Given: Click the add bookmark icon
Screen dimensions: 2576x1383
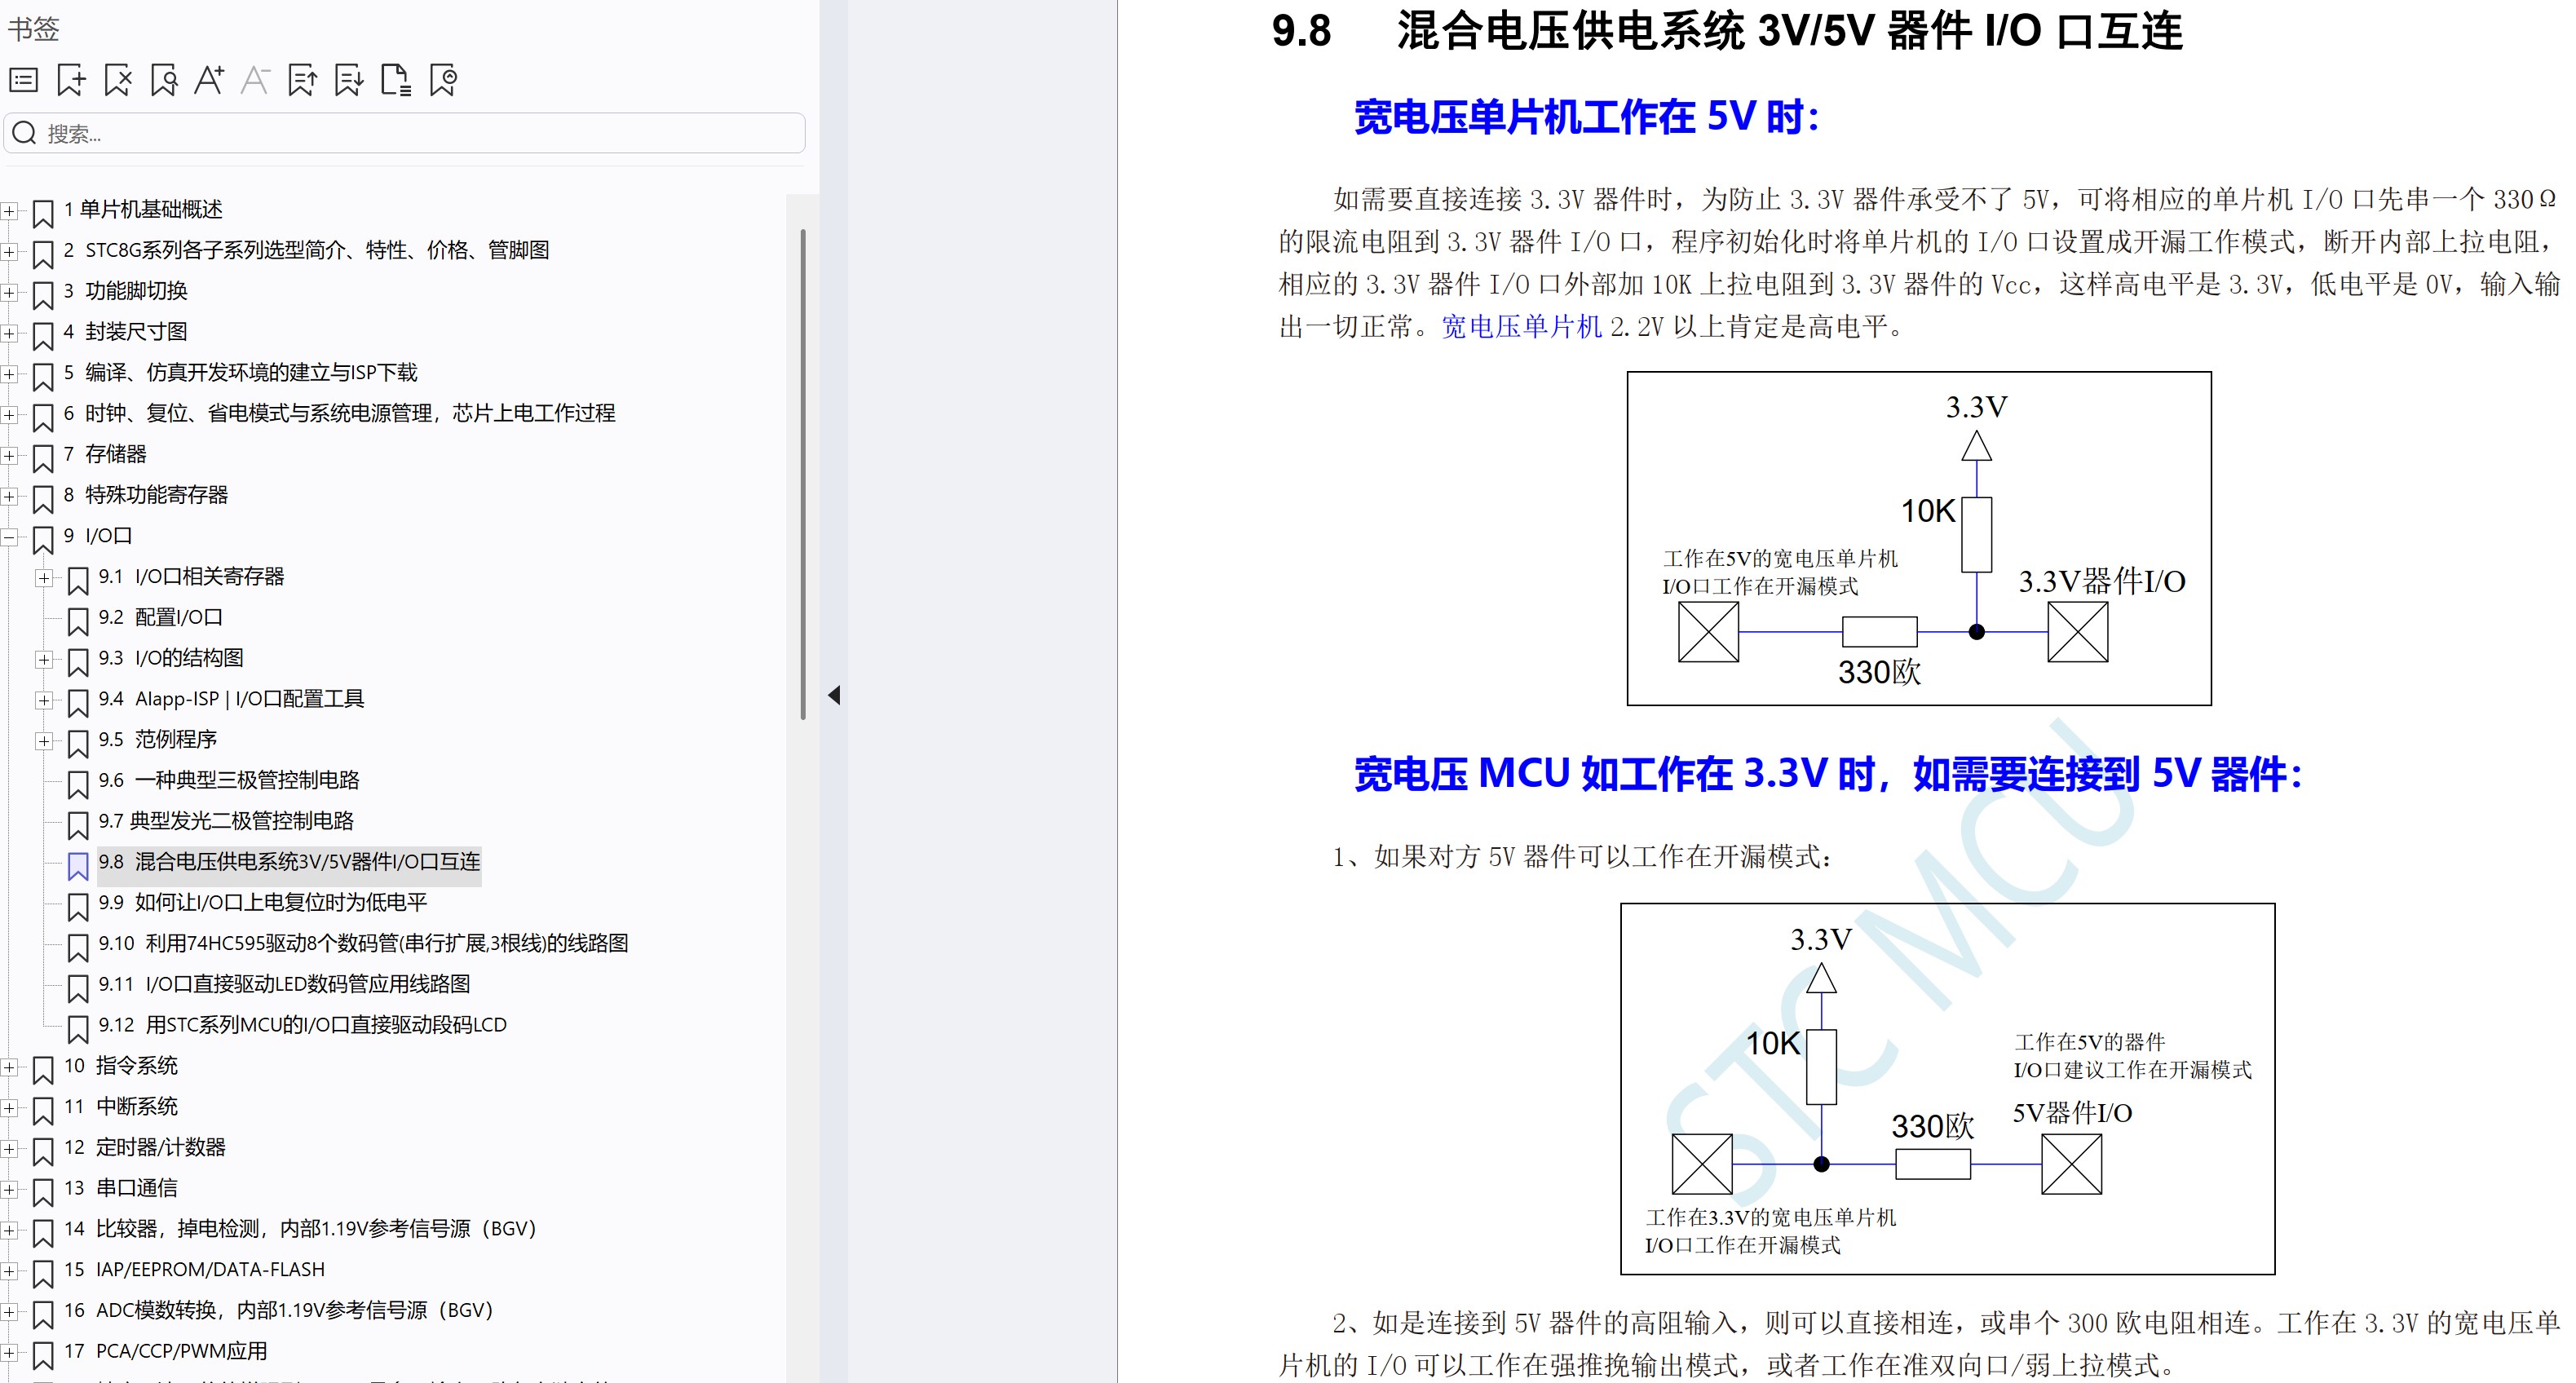Looking at the screenshot, I should [x=71, y=80].
